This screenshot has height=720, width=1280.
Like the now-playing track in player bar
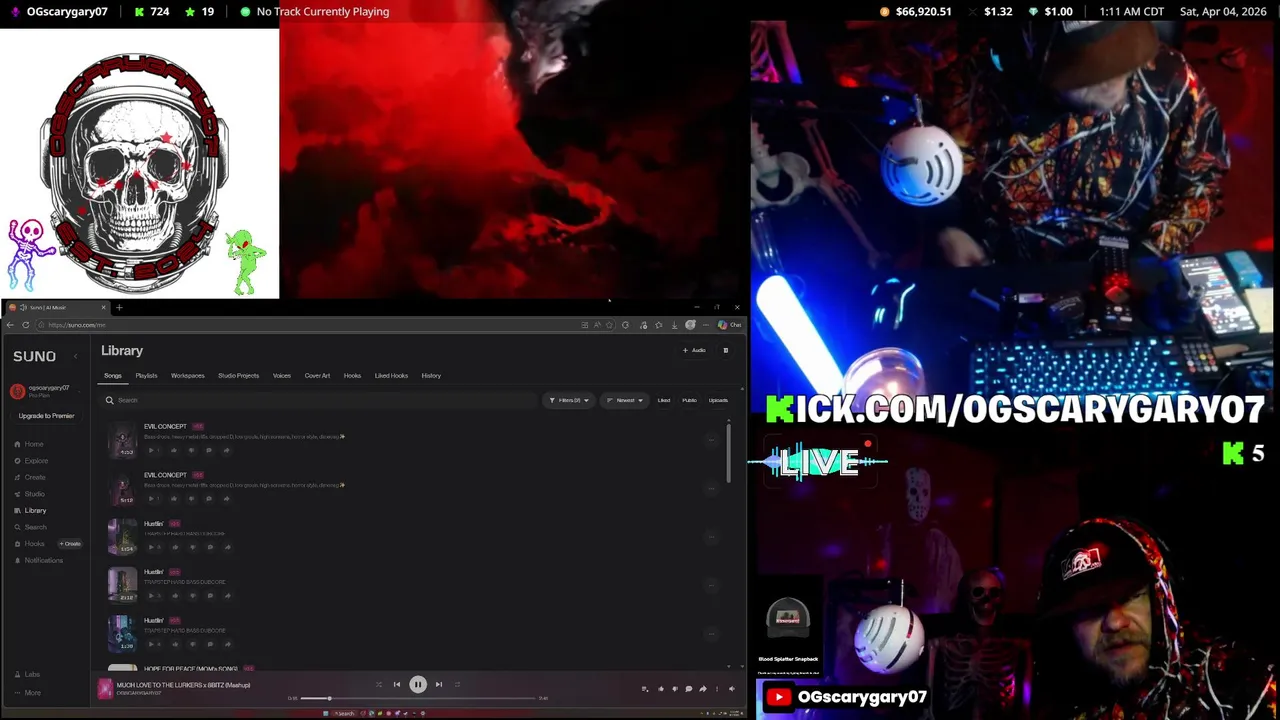[x=661, y=689]
